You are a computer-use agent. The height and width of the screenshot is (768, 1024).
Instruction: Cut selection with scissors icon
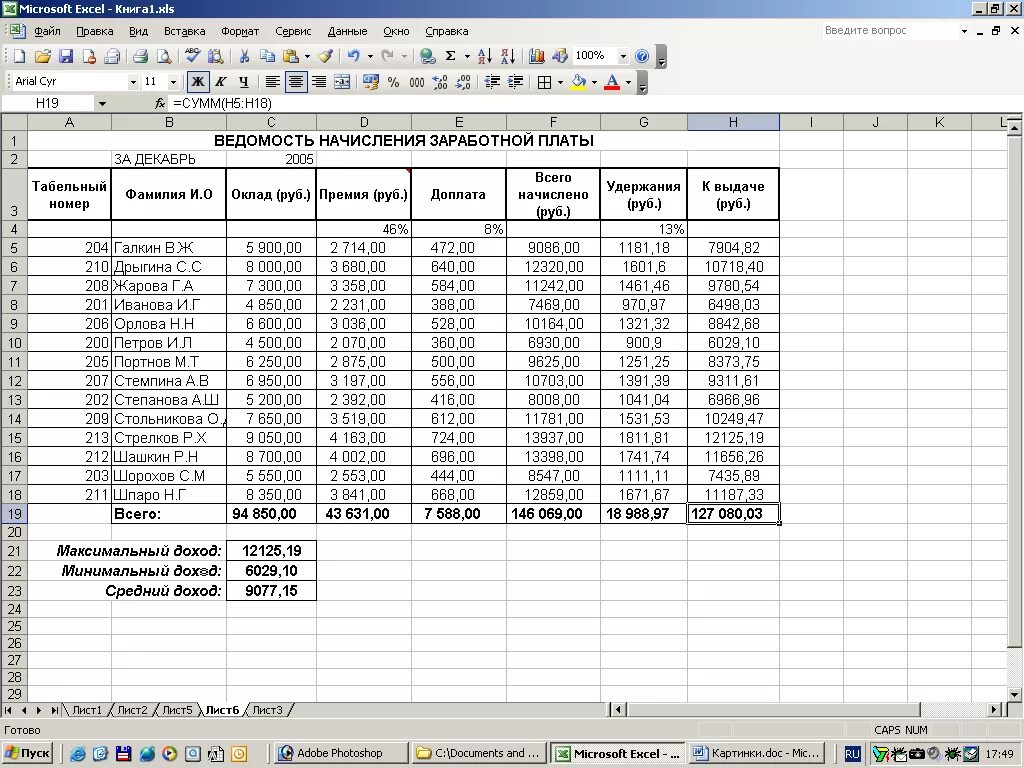(x=244, y=56)
